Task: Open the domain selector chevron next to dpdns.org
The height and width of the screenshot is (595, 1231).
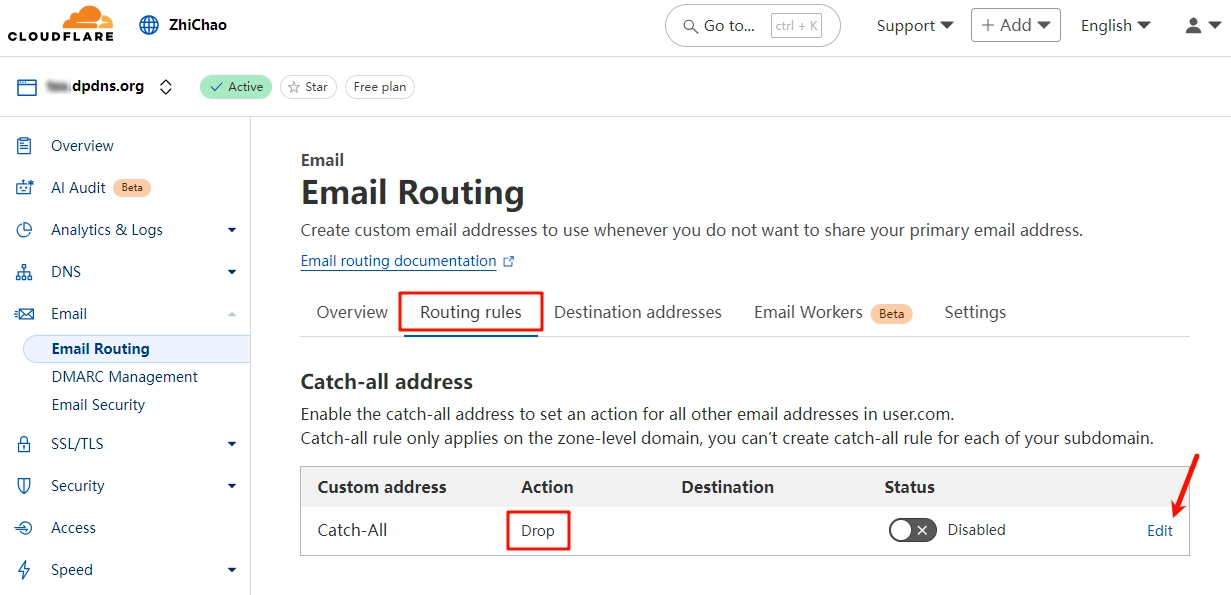Action: point(166,87)
